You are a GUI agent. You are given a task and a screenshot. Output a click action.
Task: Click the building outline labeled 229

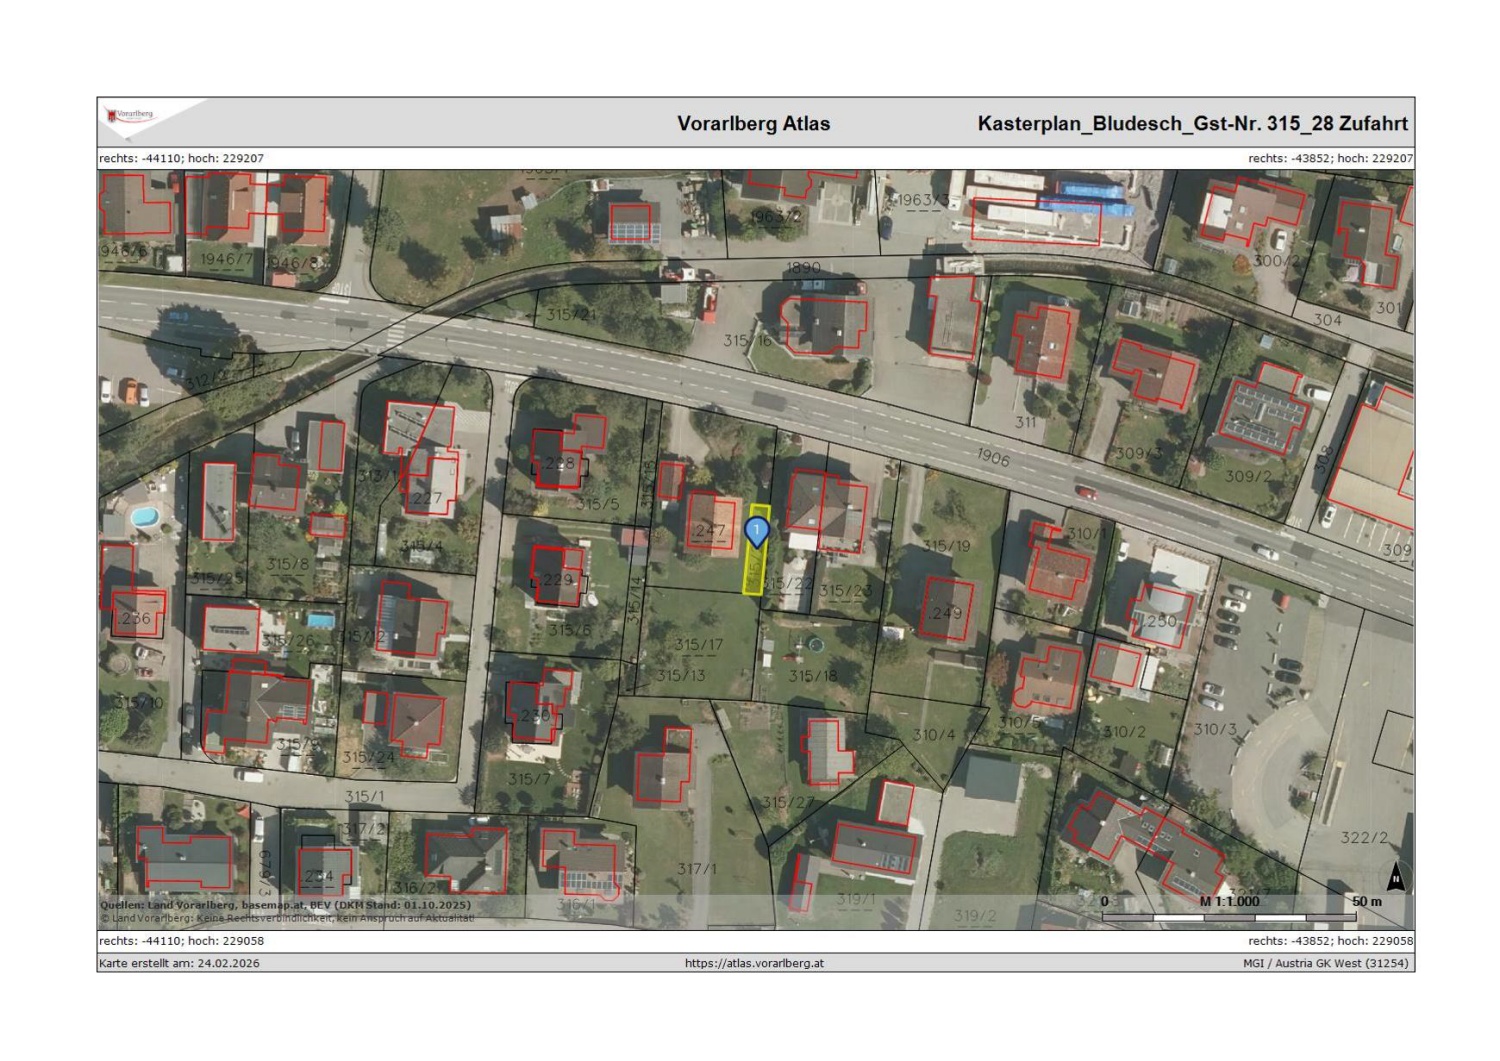point(556,577)
